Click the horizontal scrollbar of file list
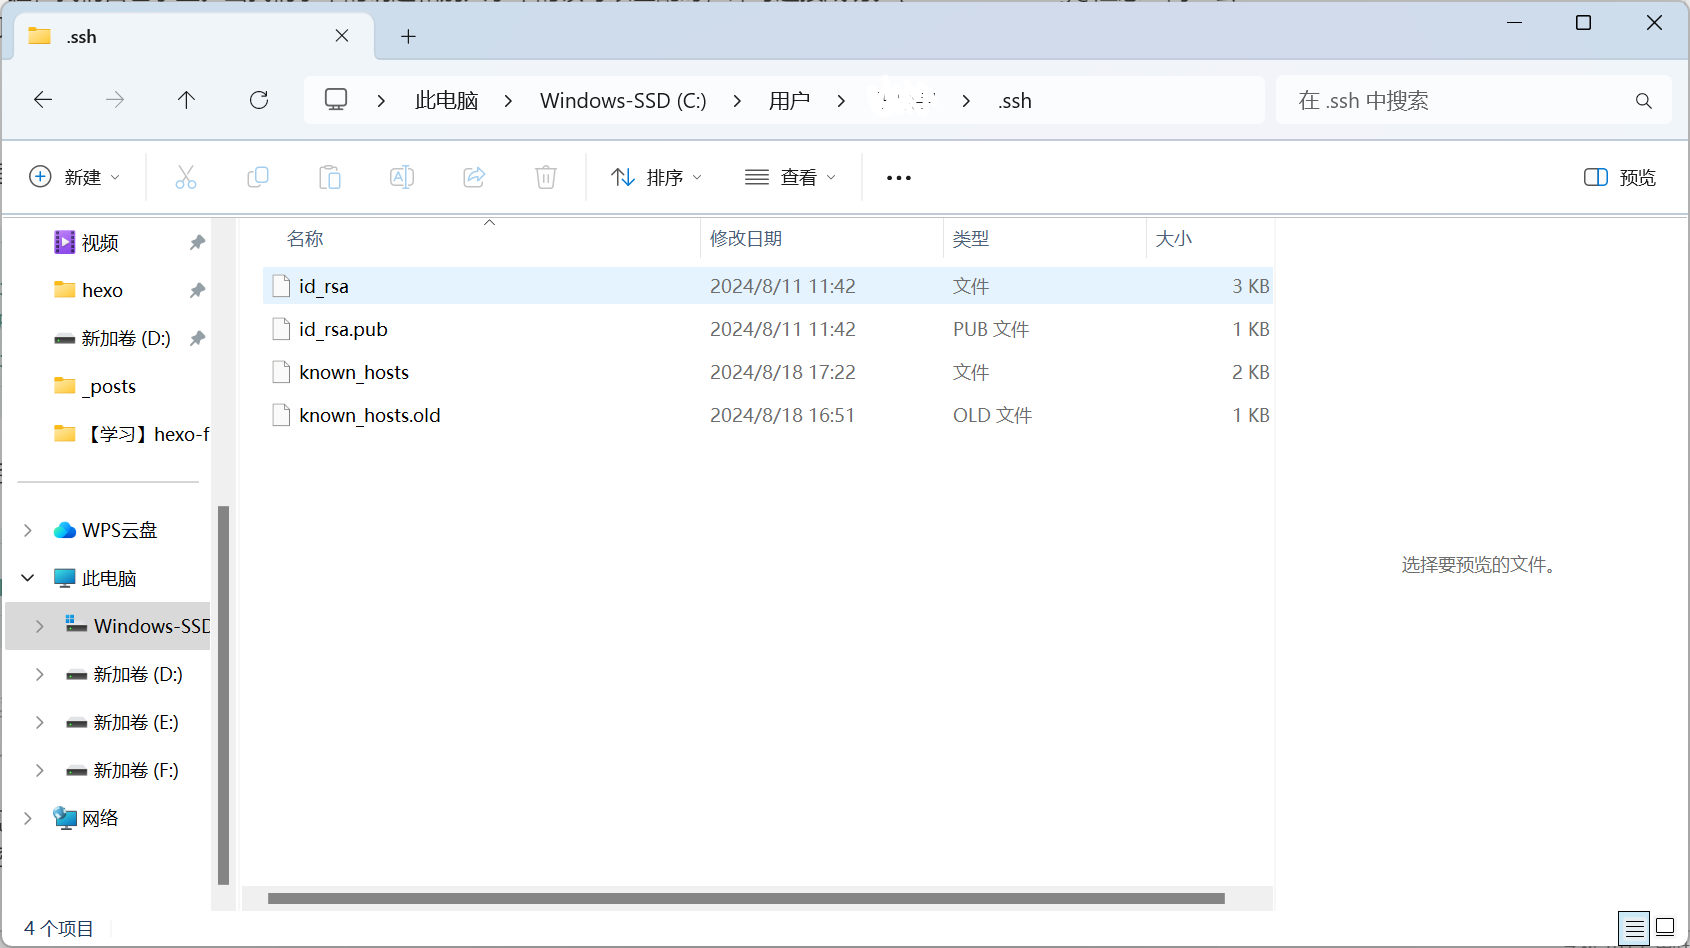This screenshot has height=948, width=1690. pos(746,898)
